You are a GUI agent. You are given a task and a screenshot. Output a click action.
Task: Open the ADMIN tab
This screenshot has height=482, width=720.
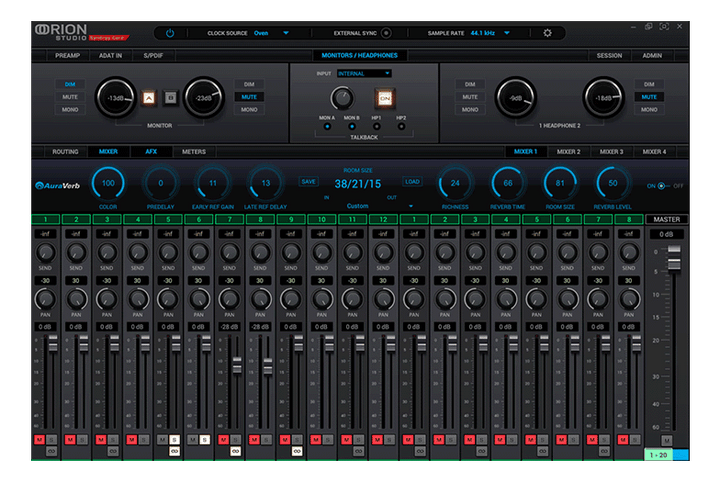click(x=652, y=56)
